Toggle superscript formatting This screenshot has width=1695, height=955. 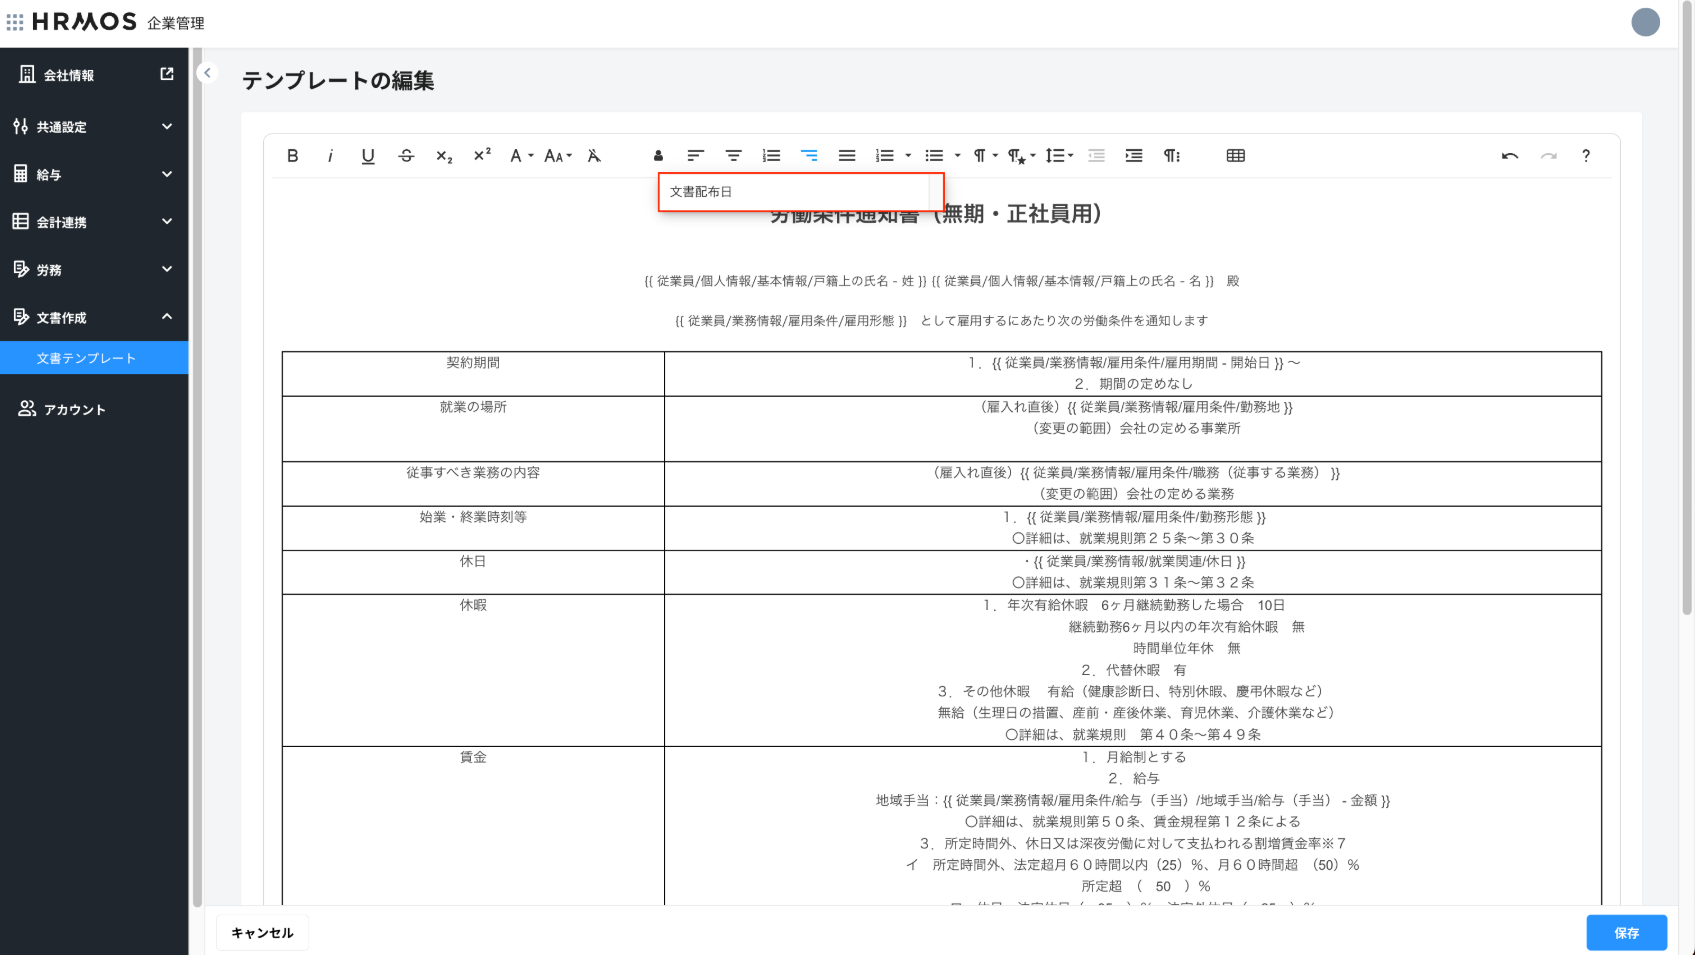point(482,155)
